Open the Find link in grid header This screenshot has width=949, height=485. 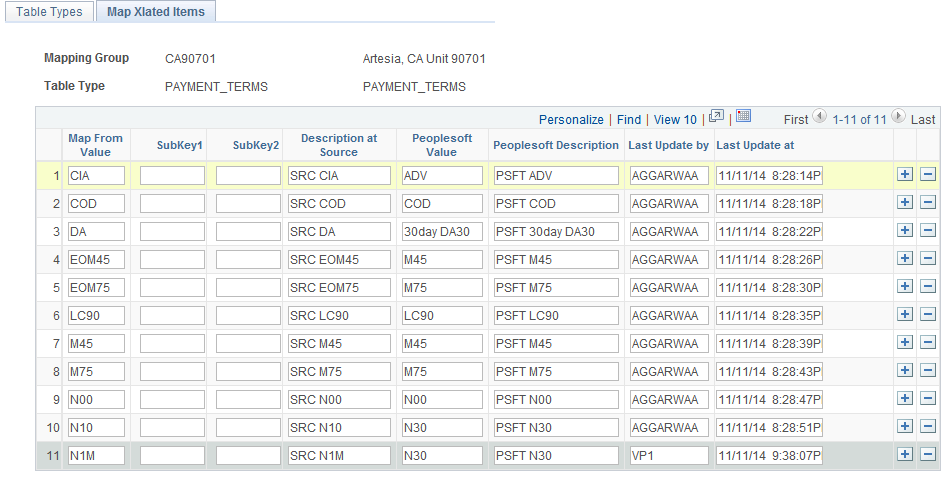click(629, 119)
